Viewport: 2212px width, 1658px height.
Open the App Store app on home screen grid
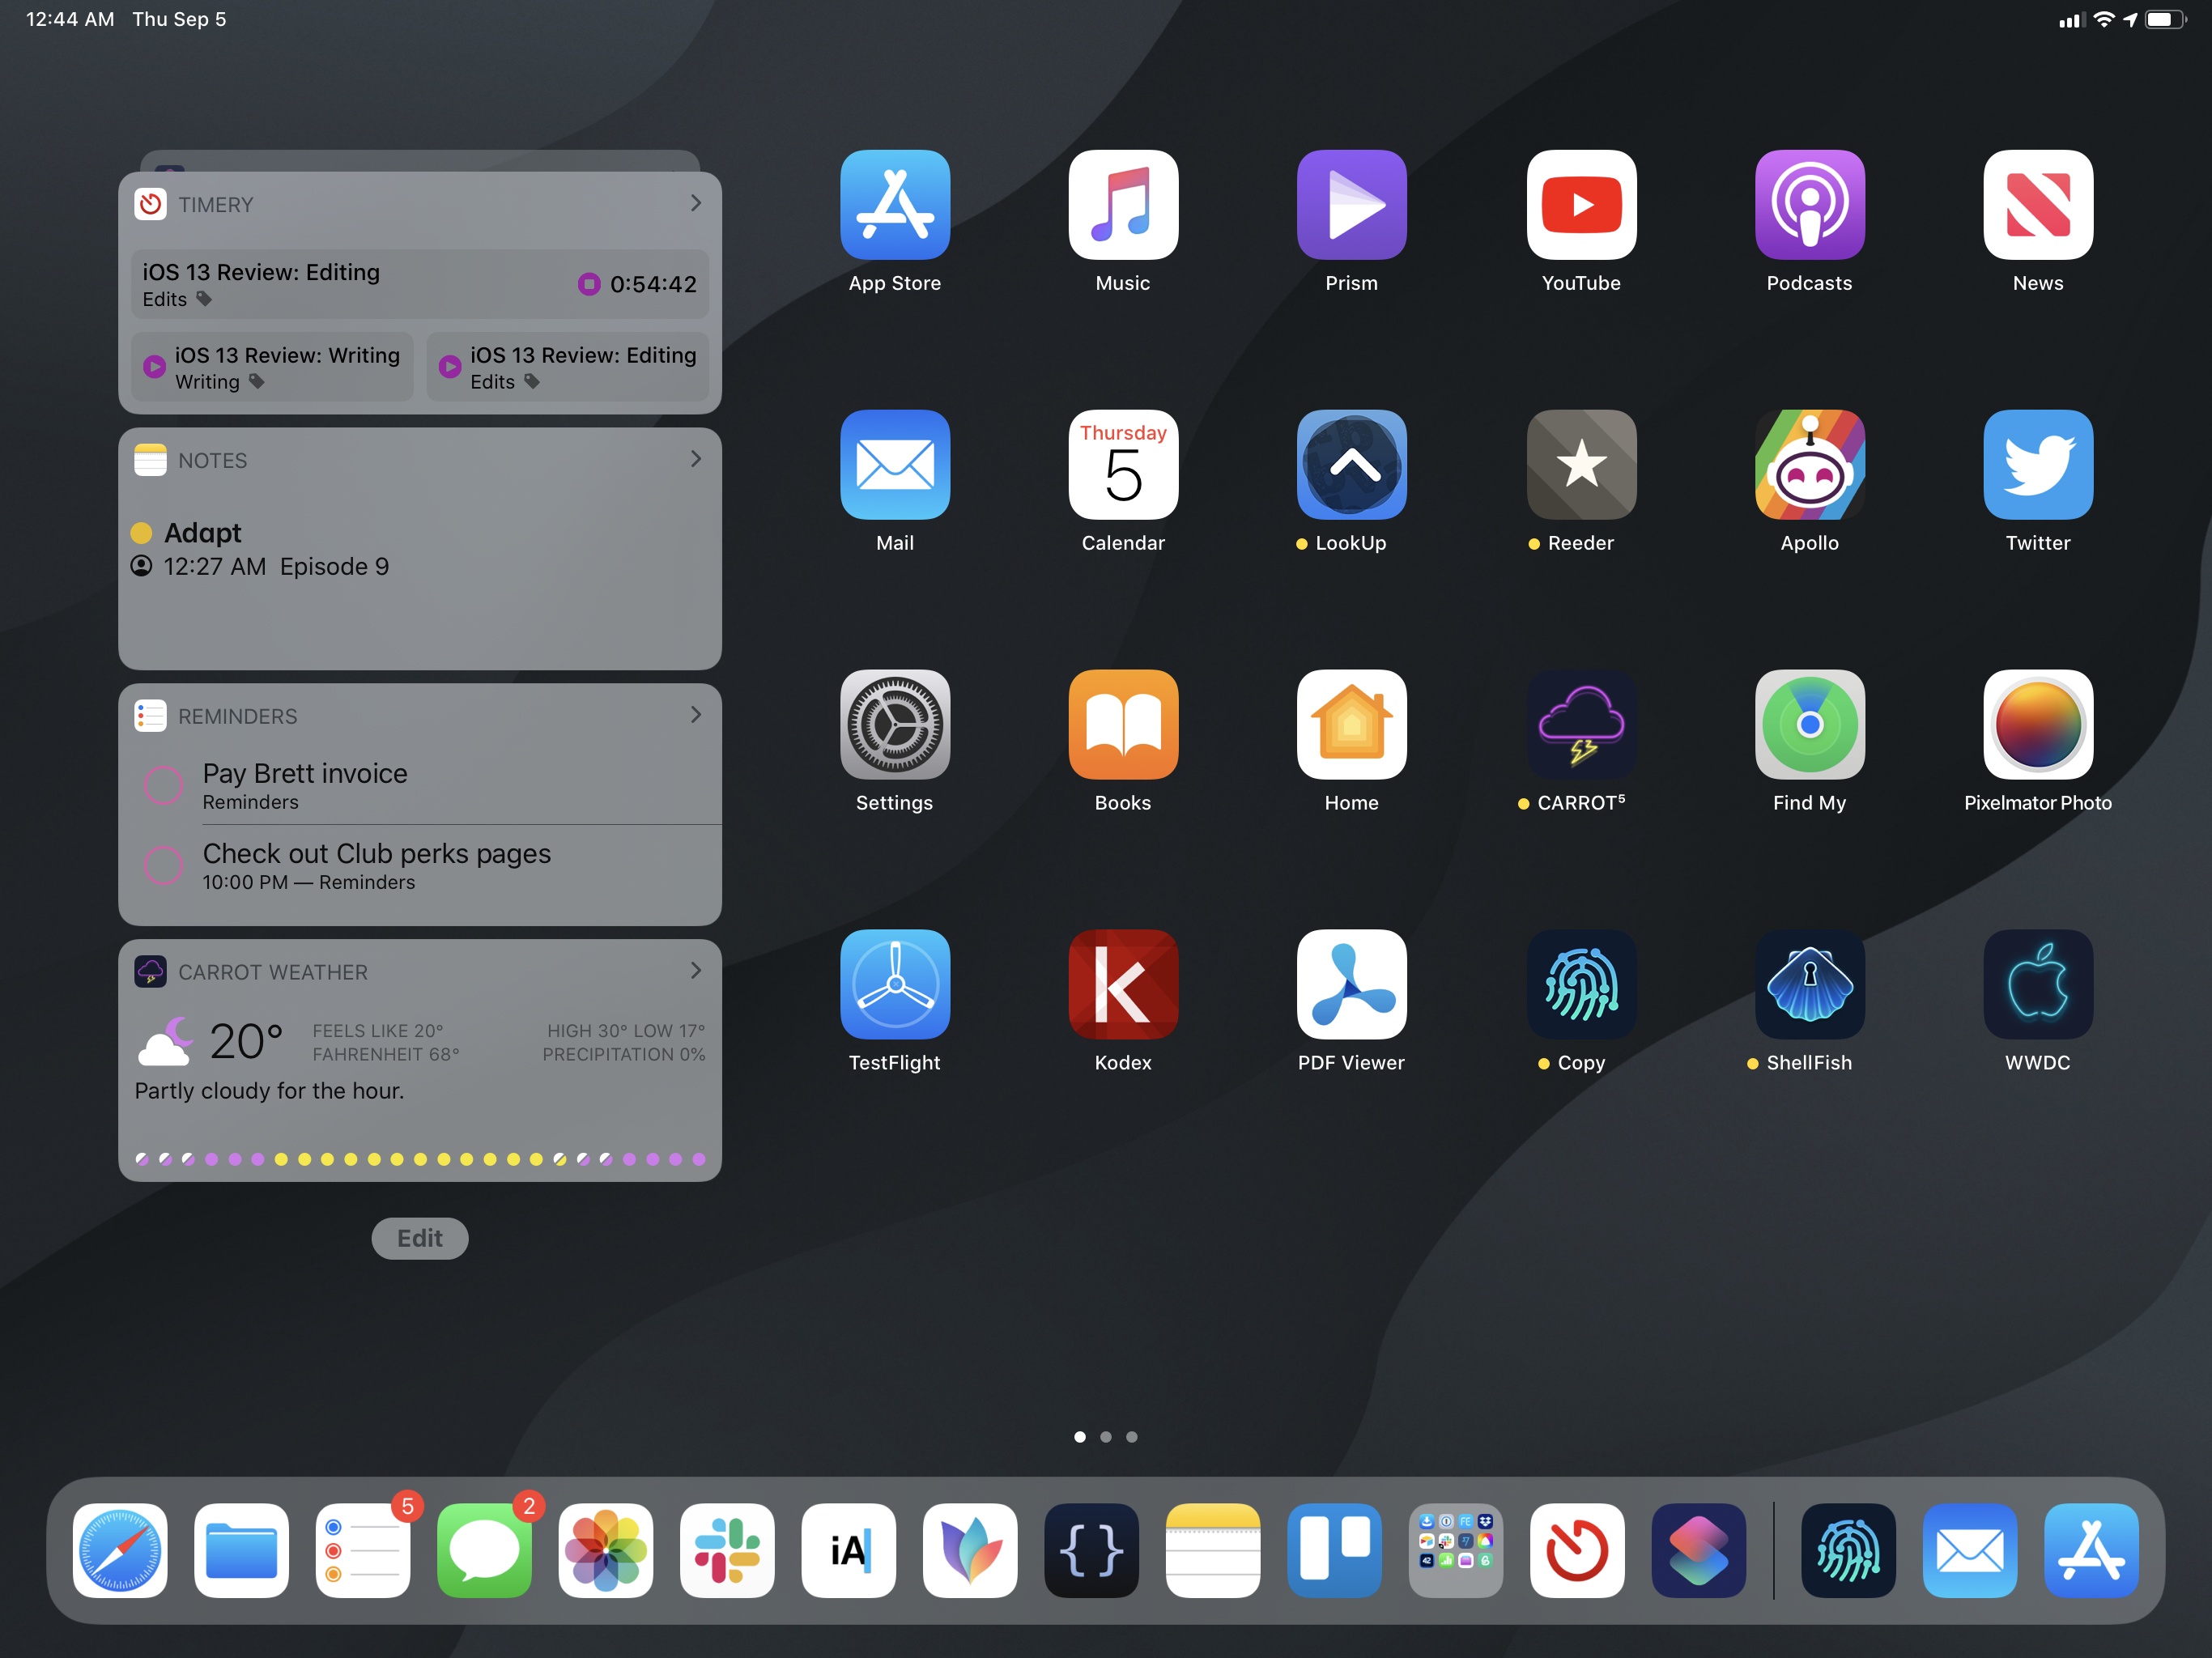click(x=895, y=205)
